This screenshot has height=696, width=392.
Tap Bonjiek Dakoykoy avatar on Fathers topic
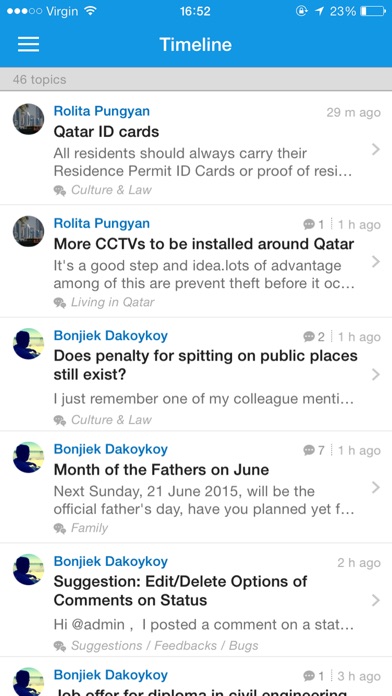(x=28, y=457)
